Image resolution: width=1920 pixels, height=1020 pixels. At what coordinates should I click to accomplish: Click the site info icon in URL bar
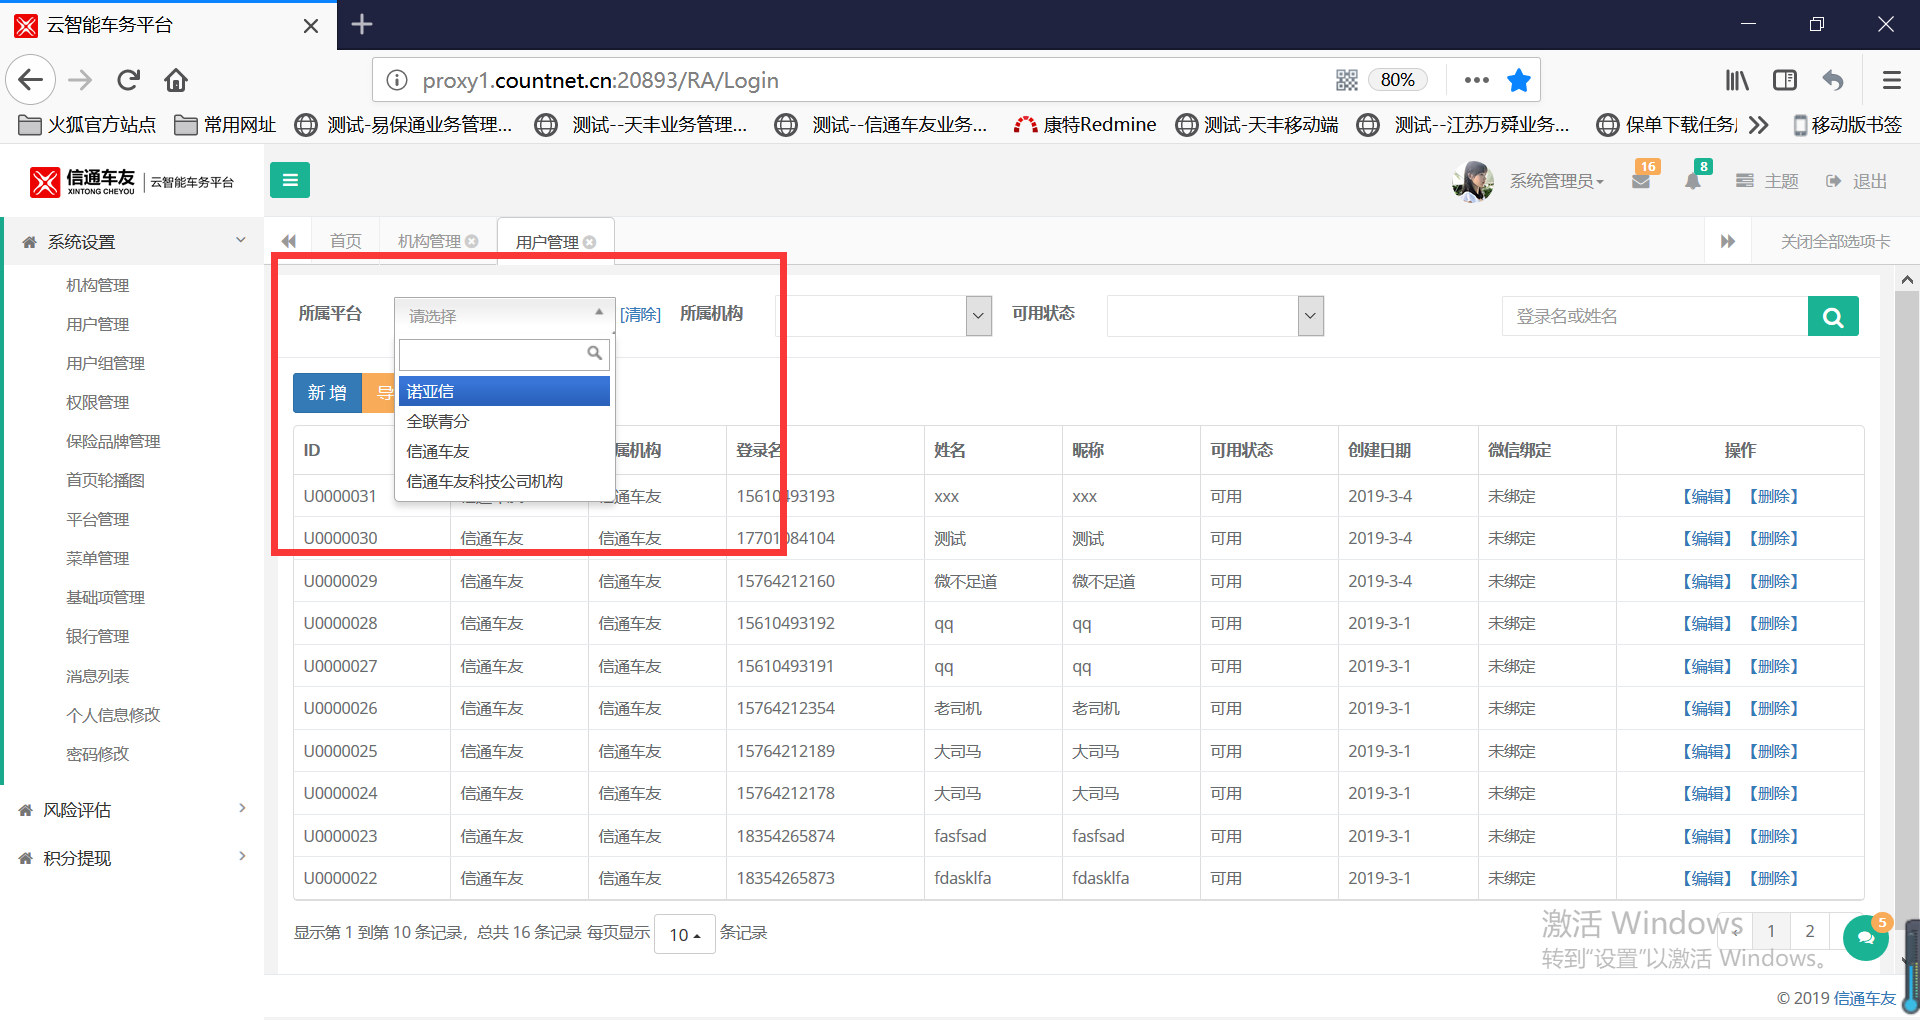(x=397, y=80)
